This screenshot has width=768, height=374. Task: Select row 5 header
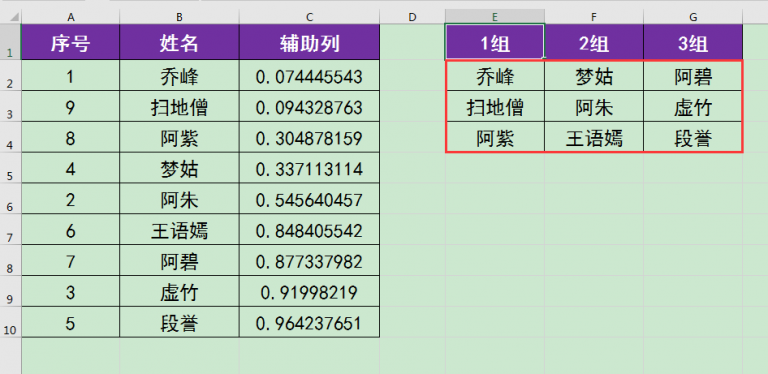10,168
